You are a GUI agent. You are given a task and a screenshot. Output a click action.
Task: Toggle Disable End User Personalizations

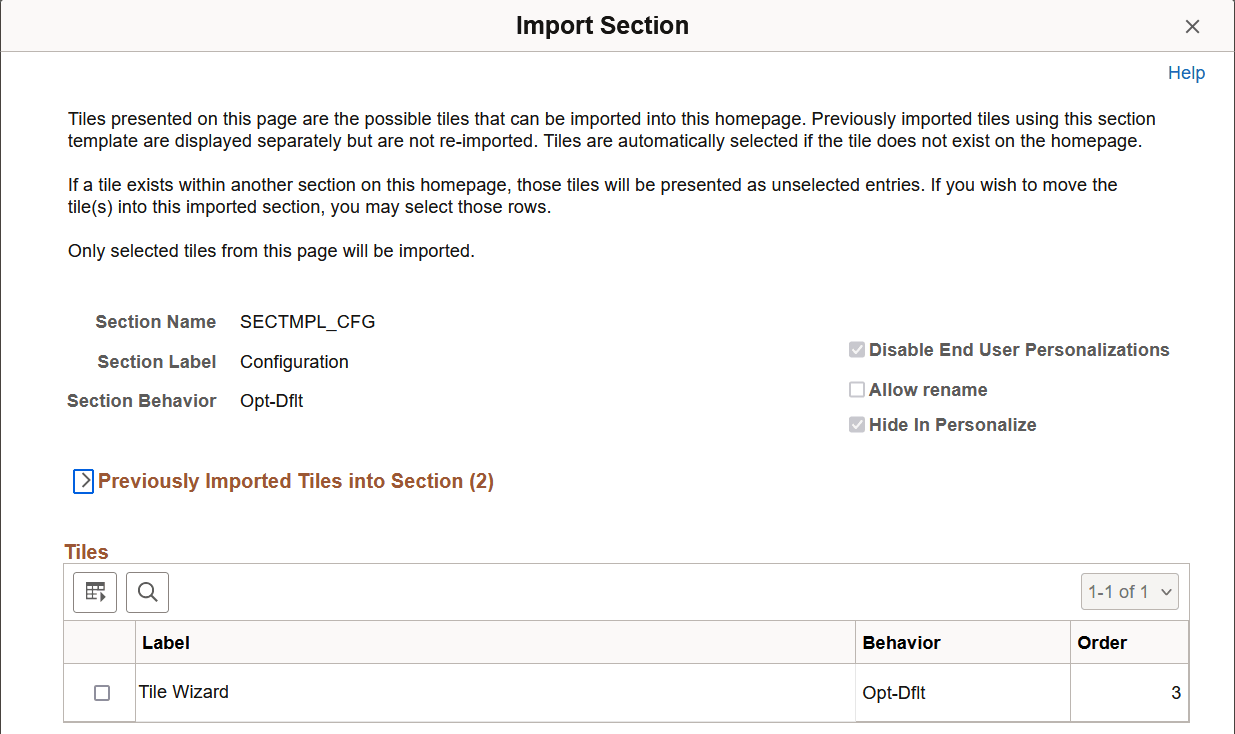coord(857,349)
